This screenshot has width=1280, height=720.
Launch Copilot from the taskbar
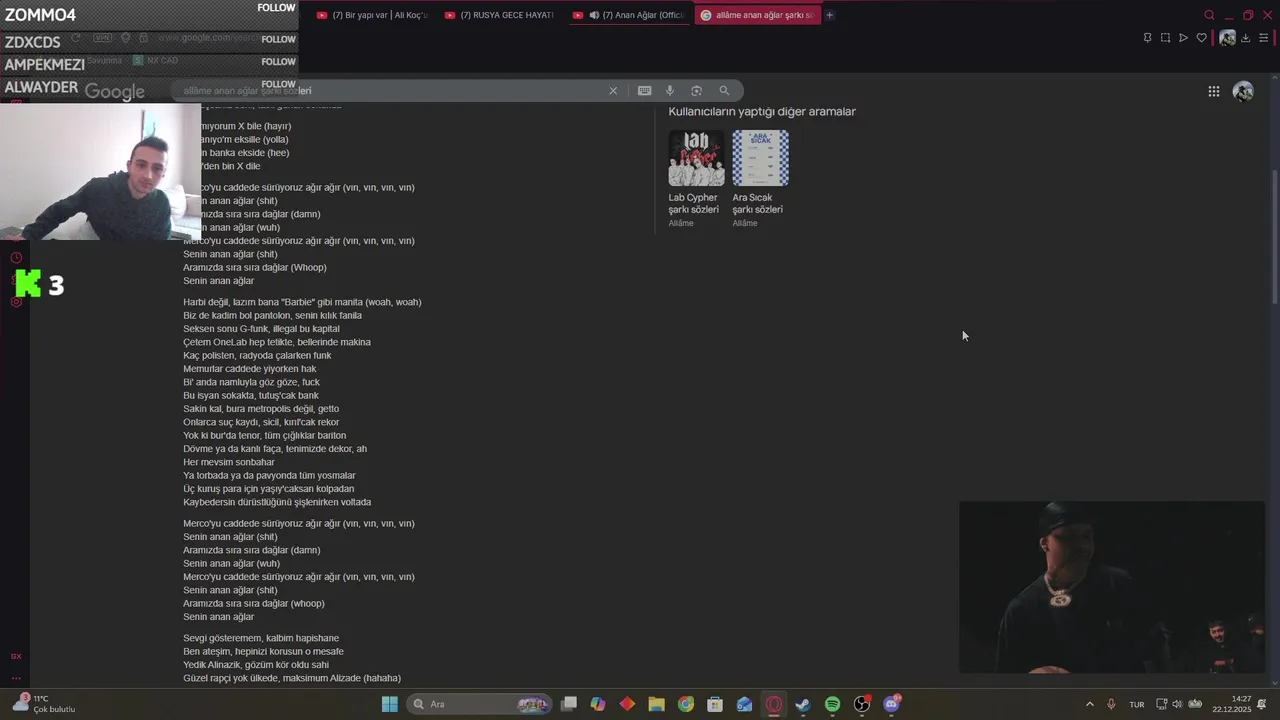pos(598,704)
